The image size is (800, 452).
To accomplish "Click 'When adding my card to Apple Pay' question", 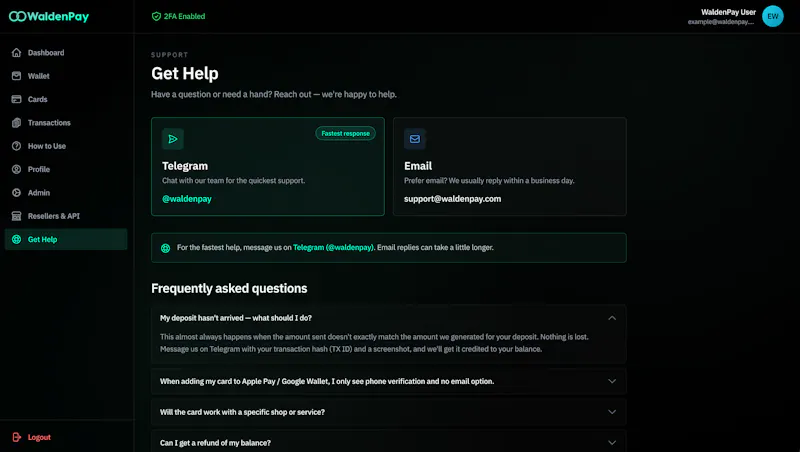I will [x=327, y=381].
